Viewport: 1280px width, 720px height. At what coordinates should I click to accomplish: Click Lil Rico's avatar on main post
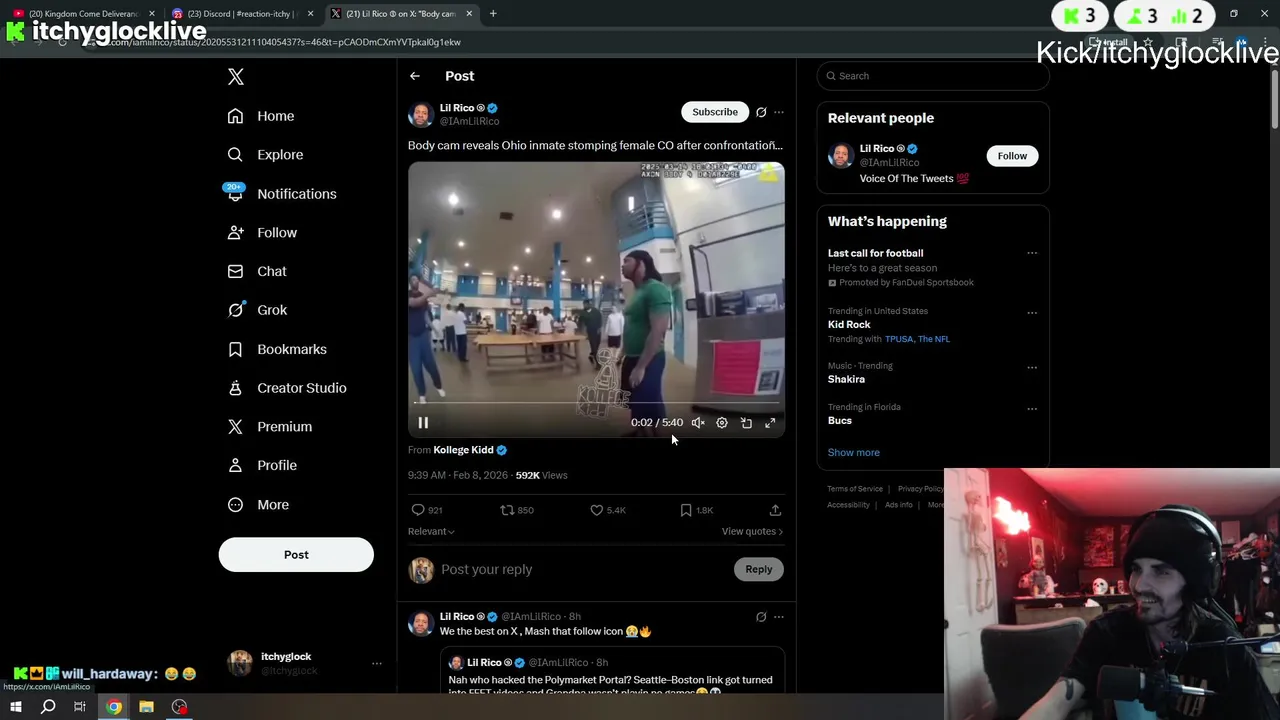click(x=421, y=115)
